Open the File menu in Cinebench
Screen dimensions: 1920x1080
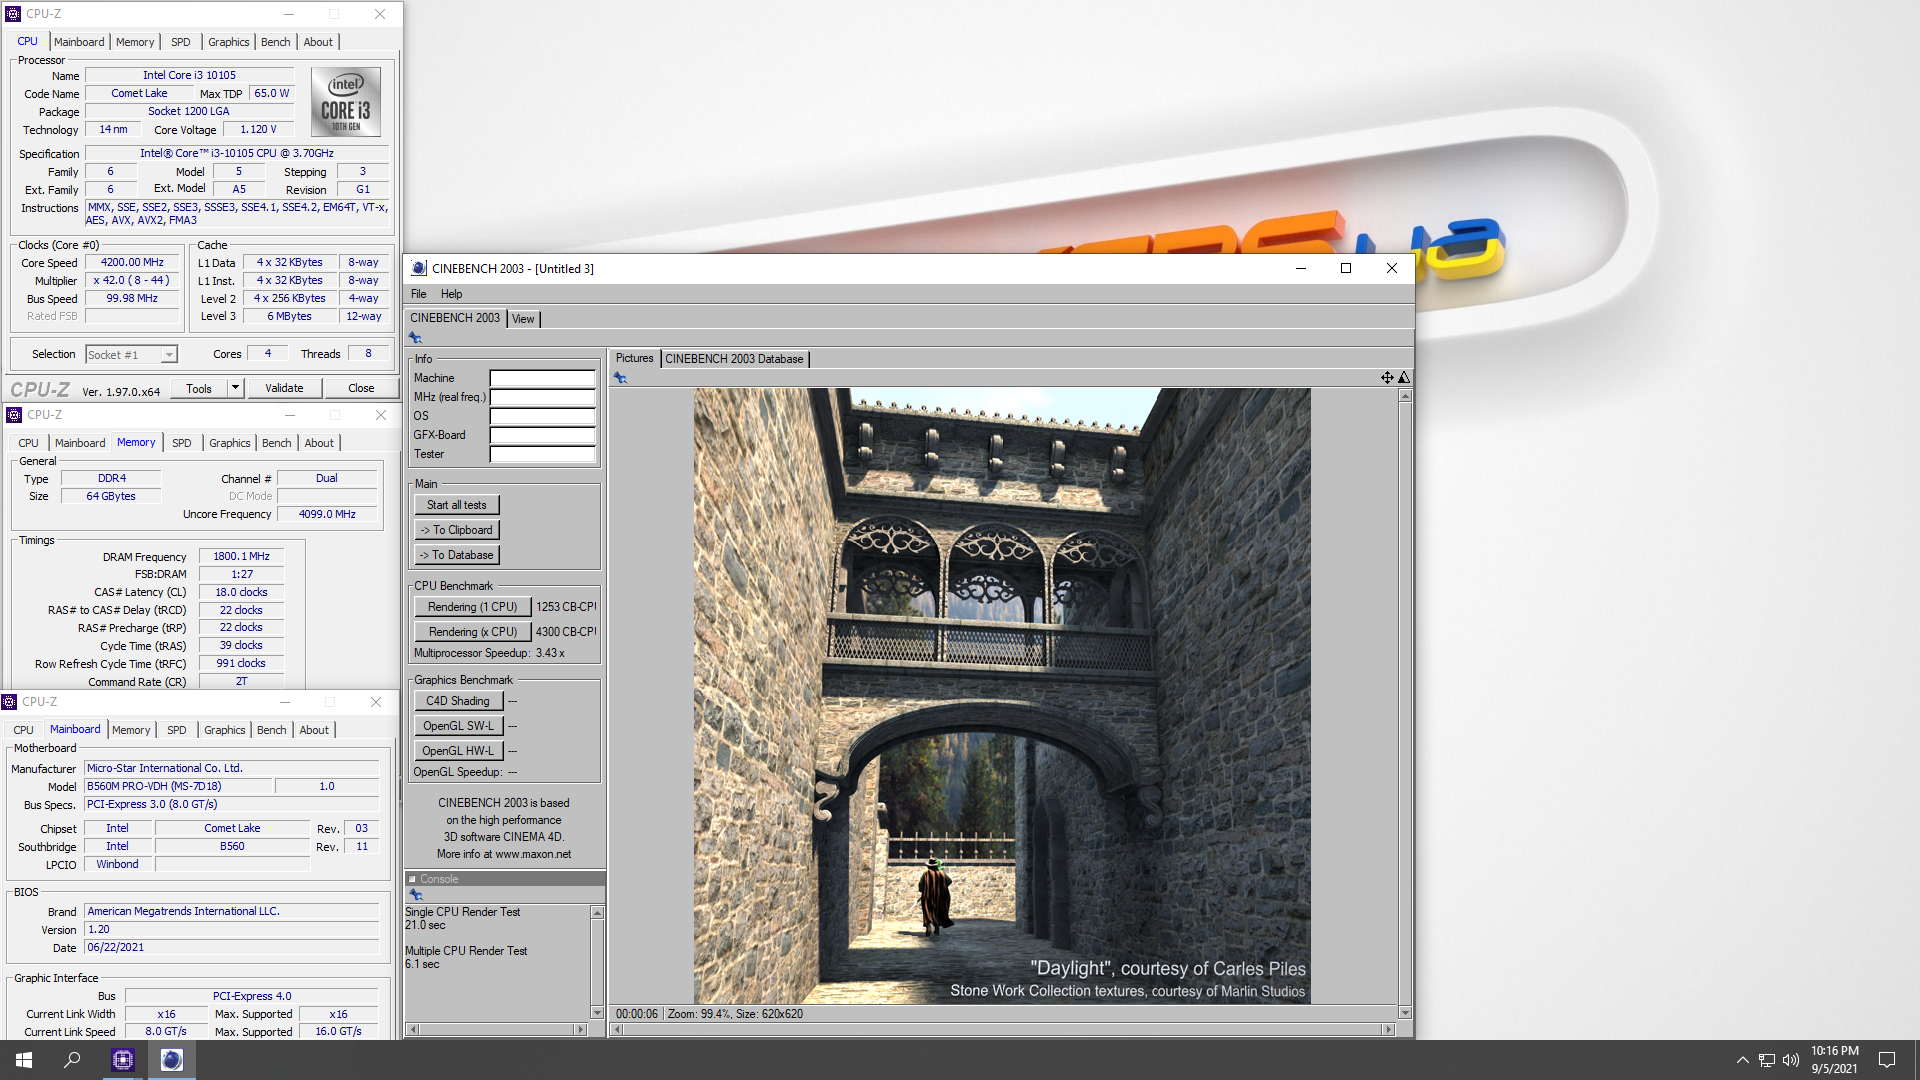click(418, 294)
